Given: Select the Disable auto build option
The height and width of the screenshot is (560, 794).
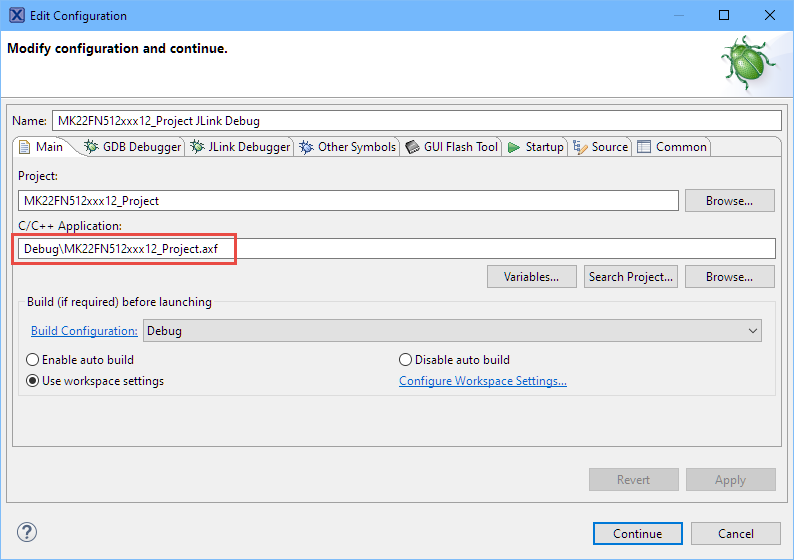Looking at the screenshot, I should [x=406, y=360].
